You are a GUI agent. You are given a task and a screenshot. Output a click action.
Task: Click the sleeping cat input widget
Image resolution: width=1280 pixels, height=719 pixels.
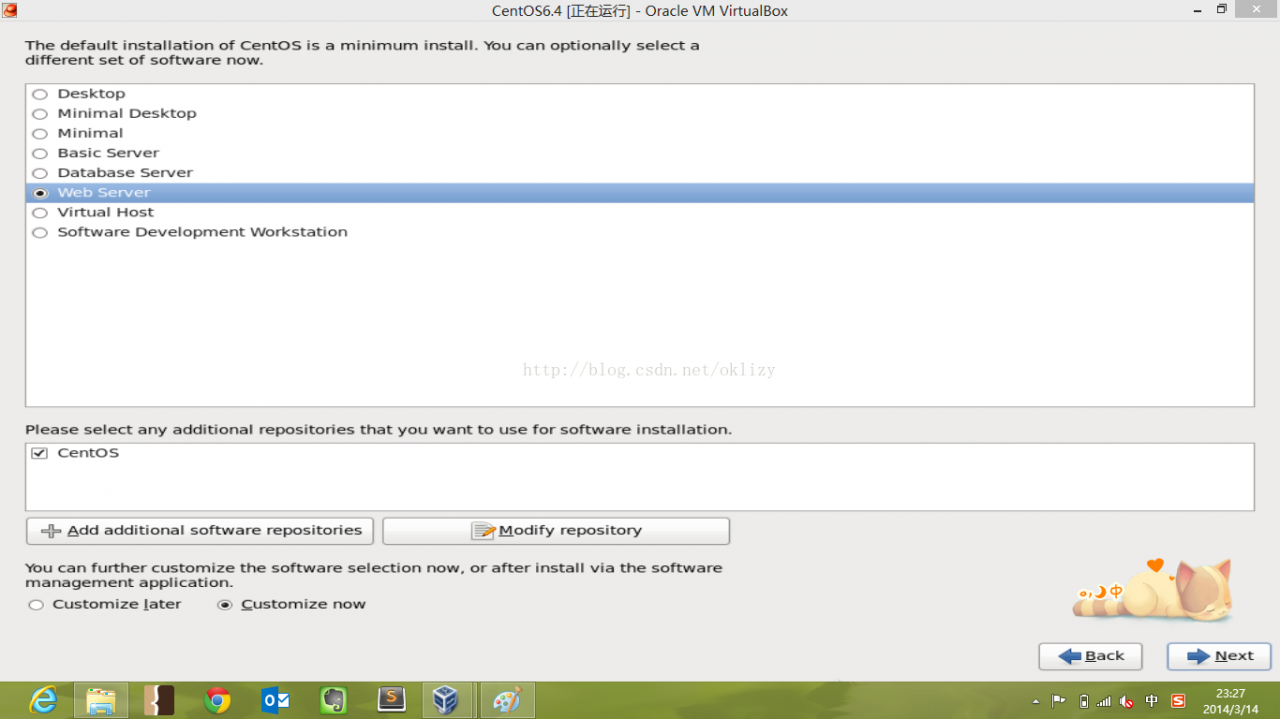point(1154,590)
